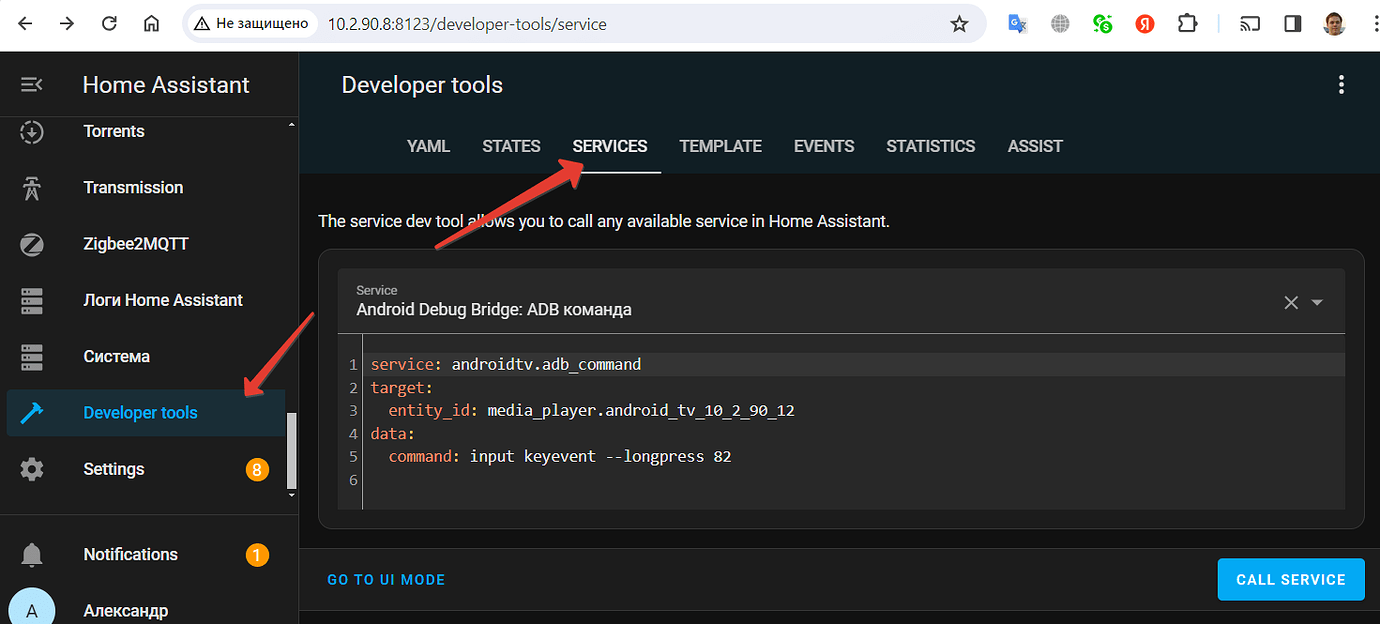
Task: Select the Transmission sidebar icon
Action: tap(31, 187)
